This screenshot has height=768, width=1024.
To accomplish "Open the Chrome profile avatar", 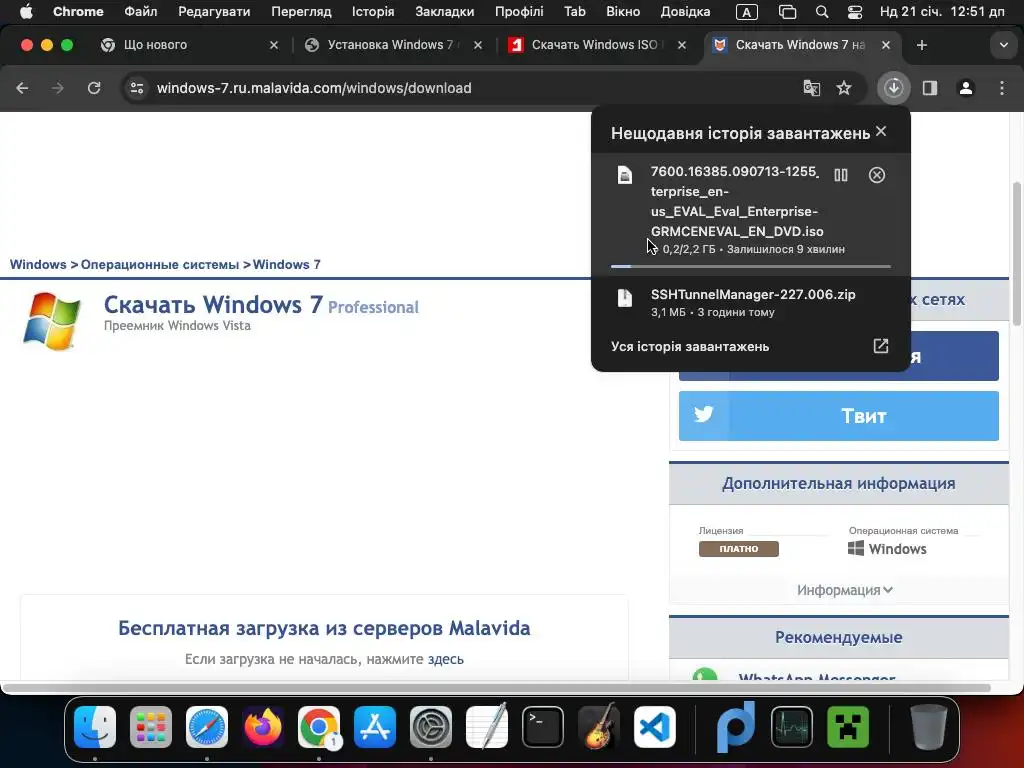I will (966, 88).
